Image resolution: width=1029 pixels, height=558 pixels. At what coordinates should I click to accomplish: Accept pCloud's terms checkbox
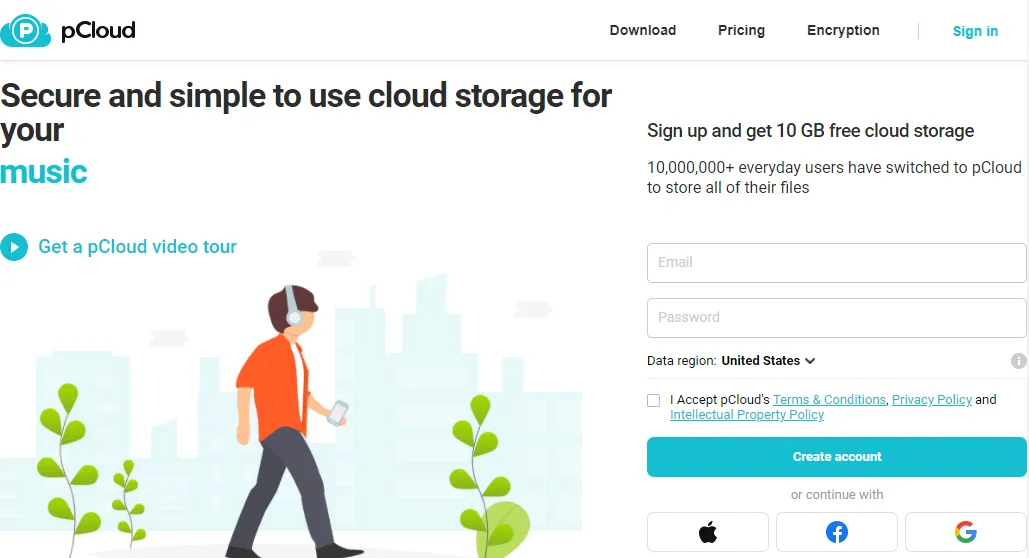654,400
